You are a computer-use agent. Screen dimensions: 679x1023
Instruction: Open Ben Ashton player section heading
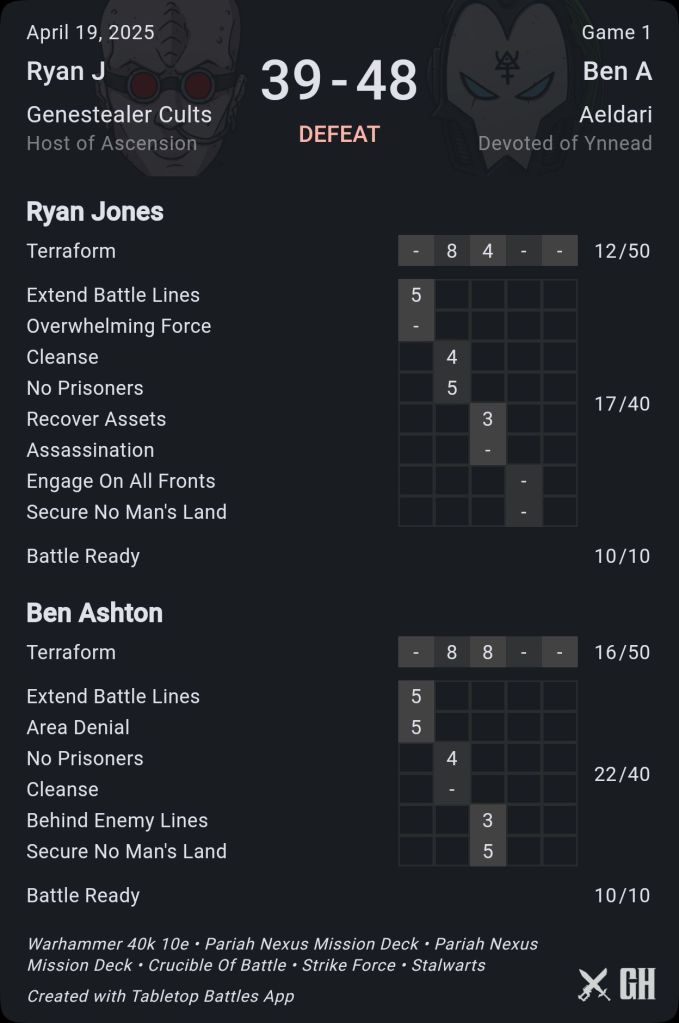click(x=94, y=612)
